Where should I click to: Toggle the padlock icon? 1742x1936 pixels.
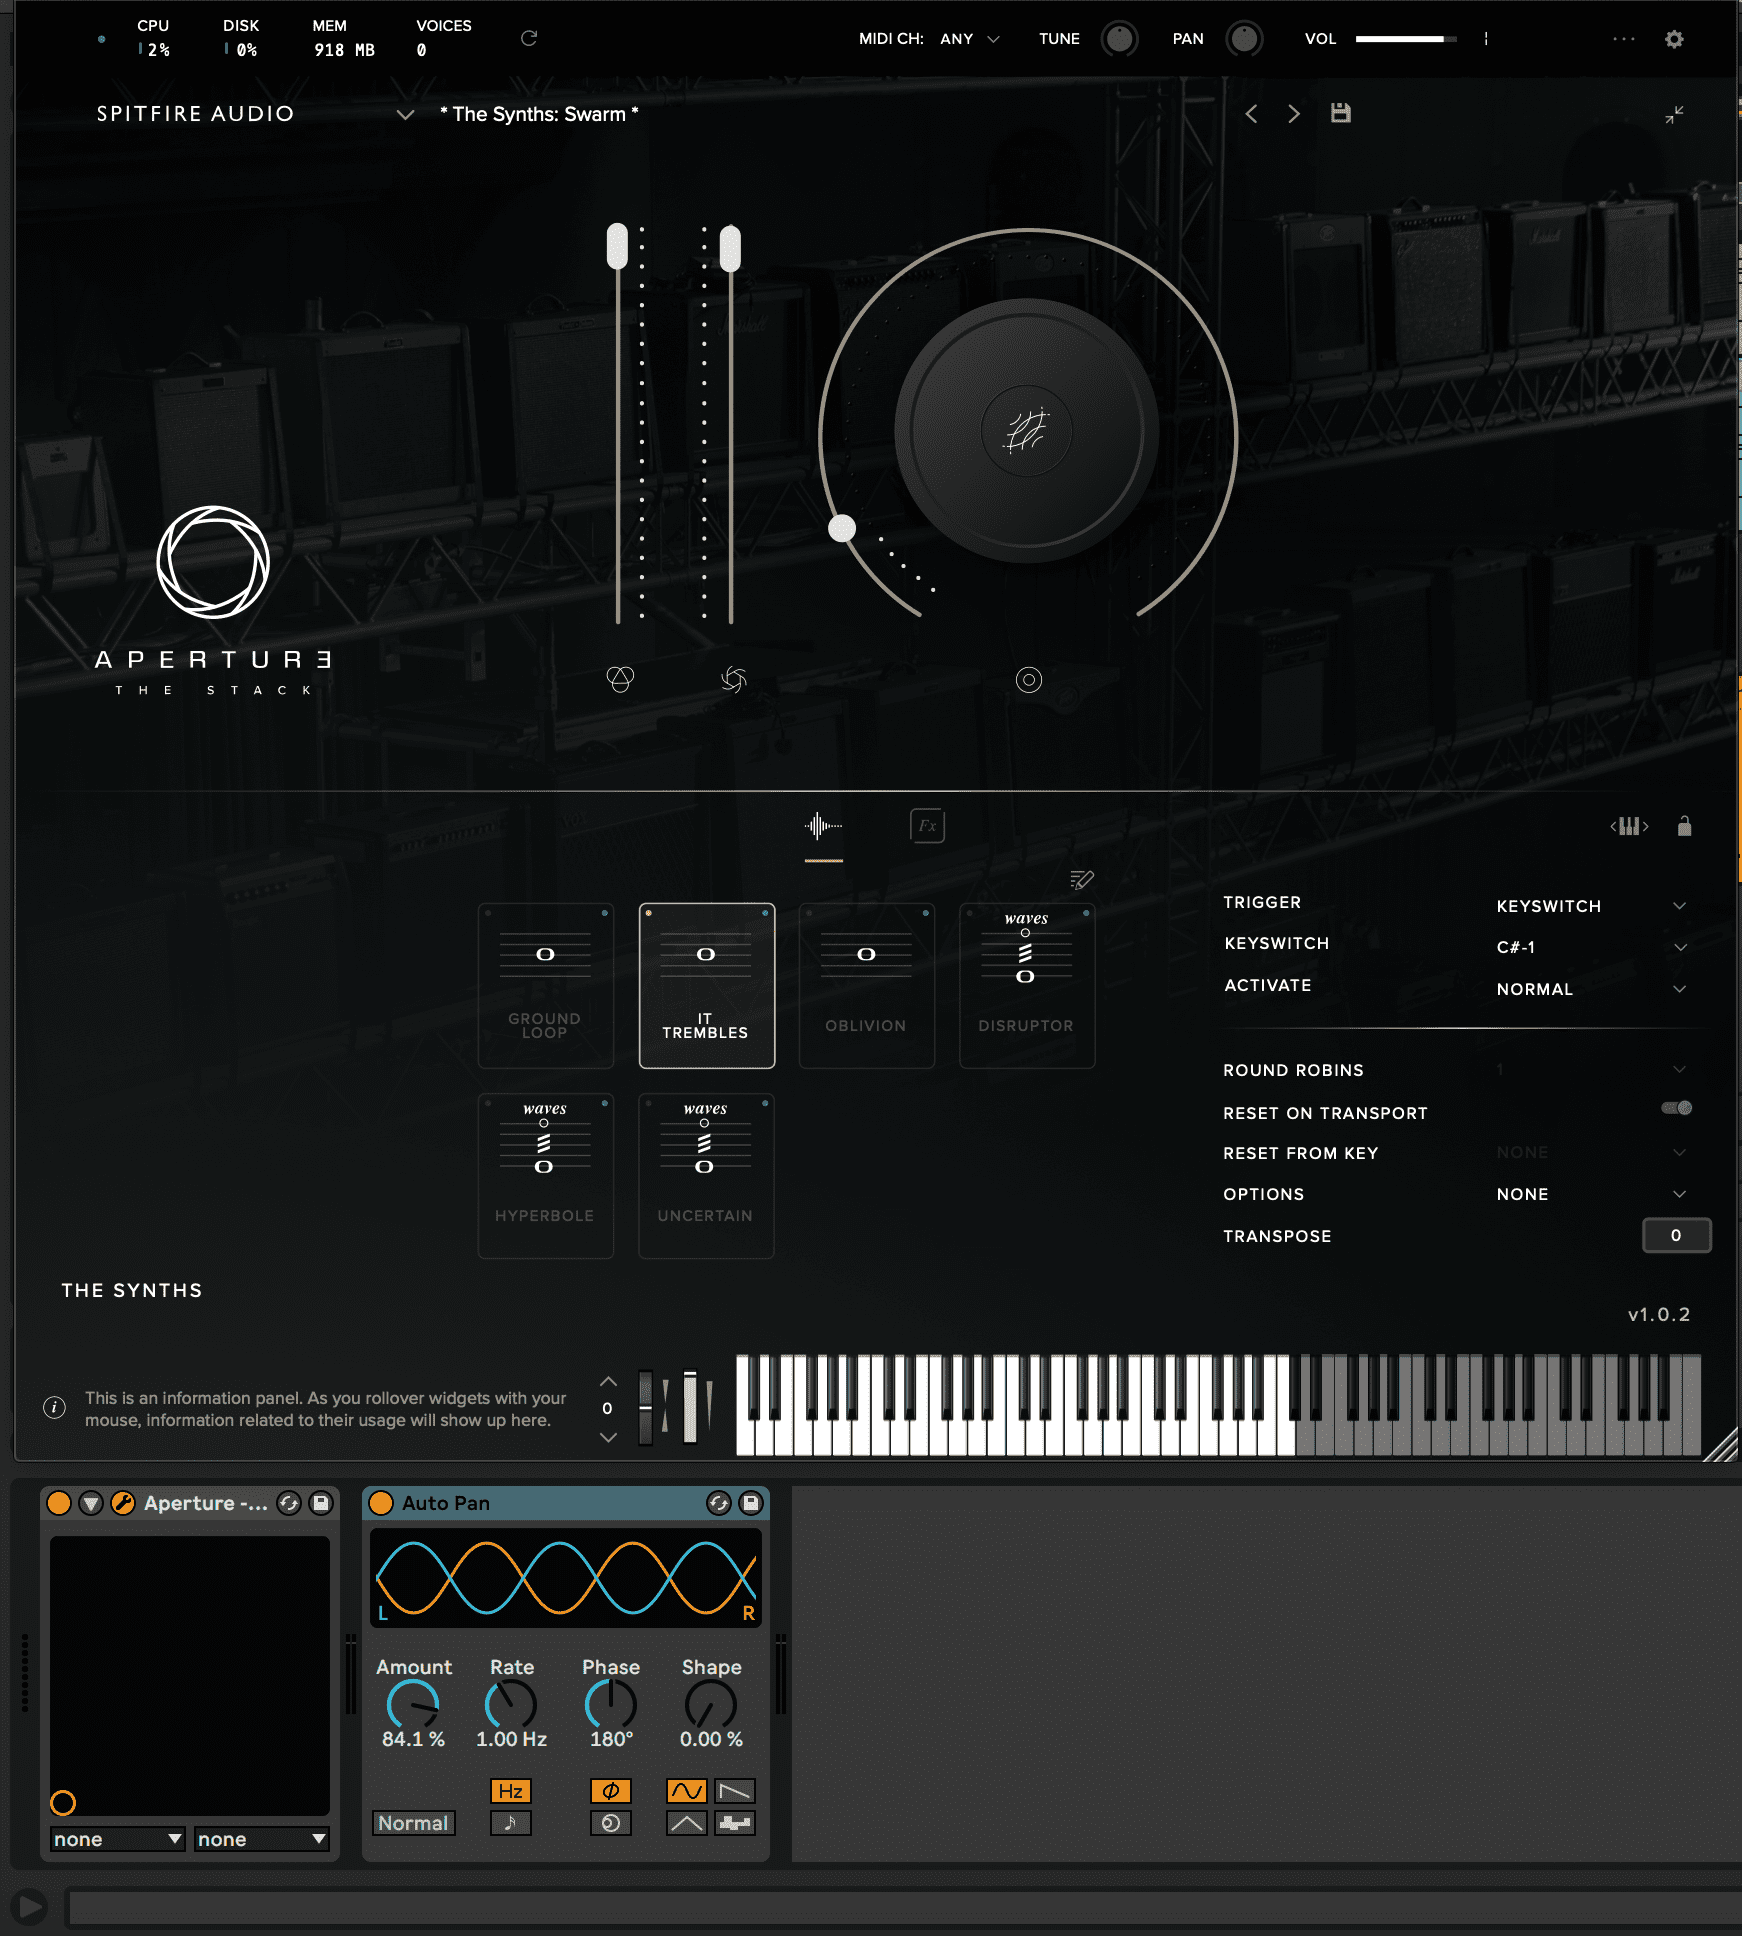[1684, 826]
